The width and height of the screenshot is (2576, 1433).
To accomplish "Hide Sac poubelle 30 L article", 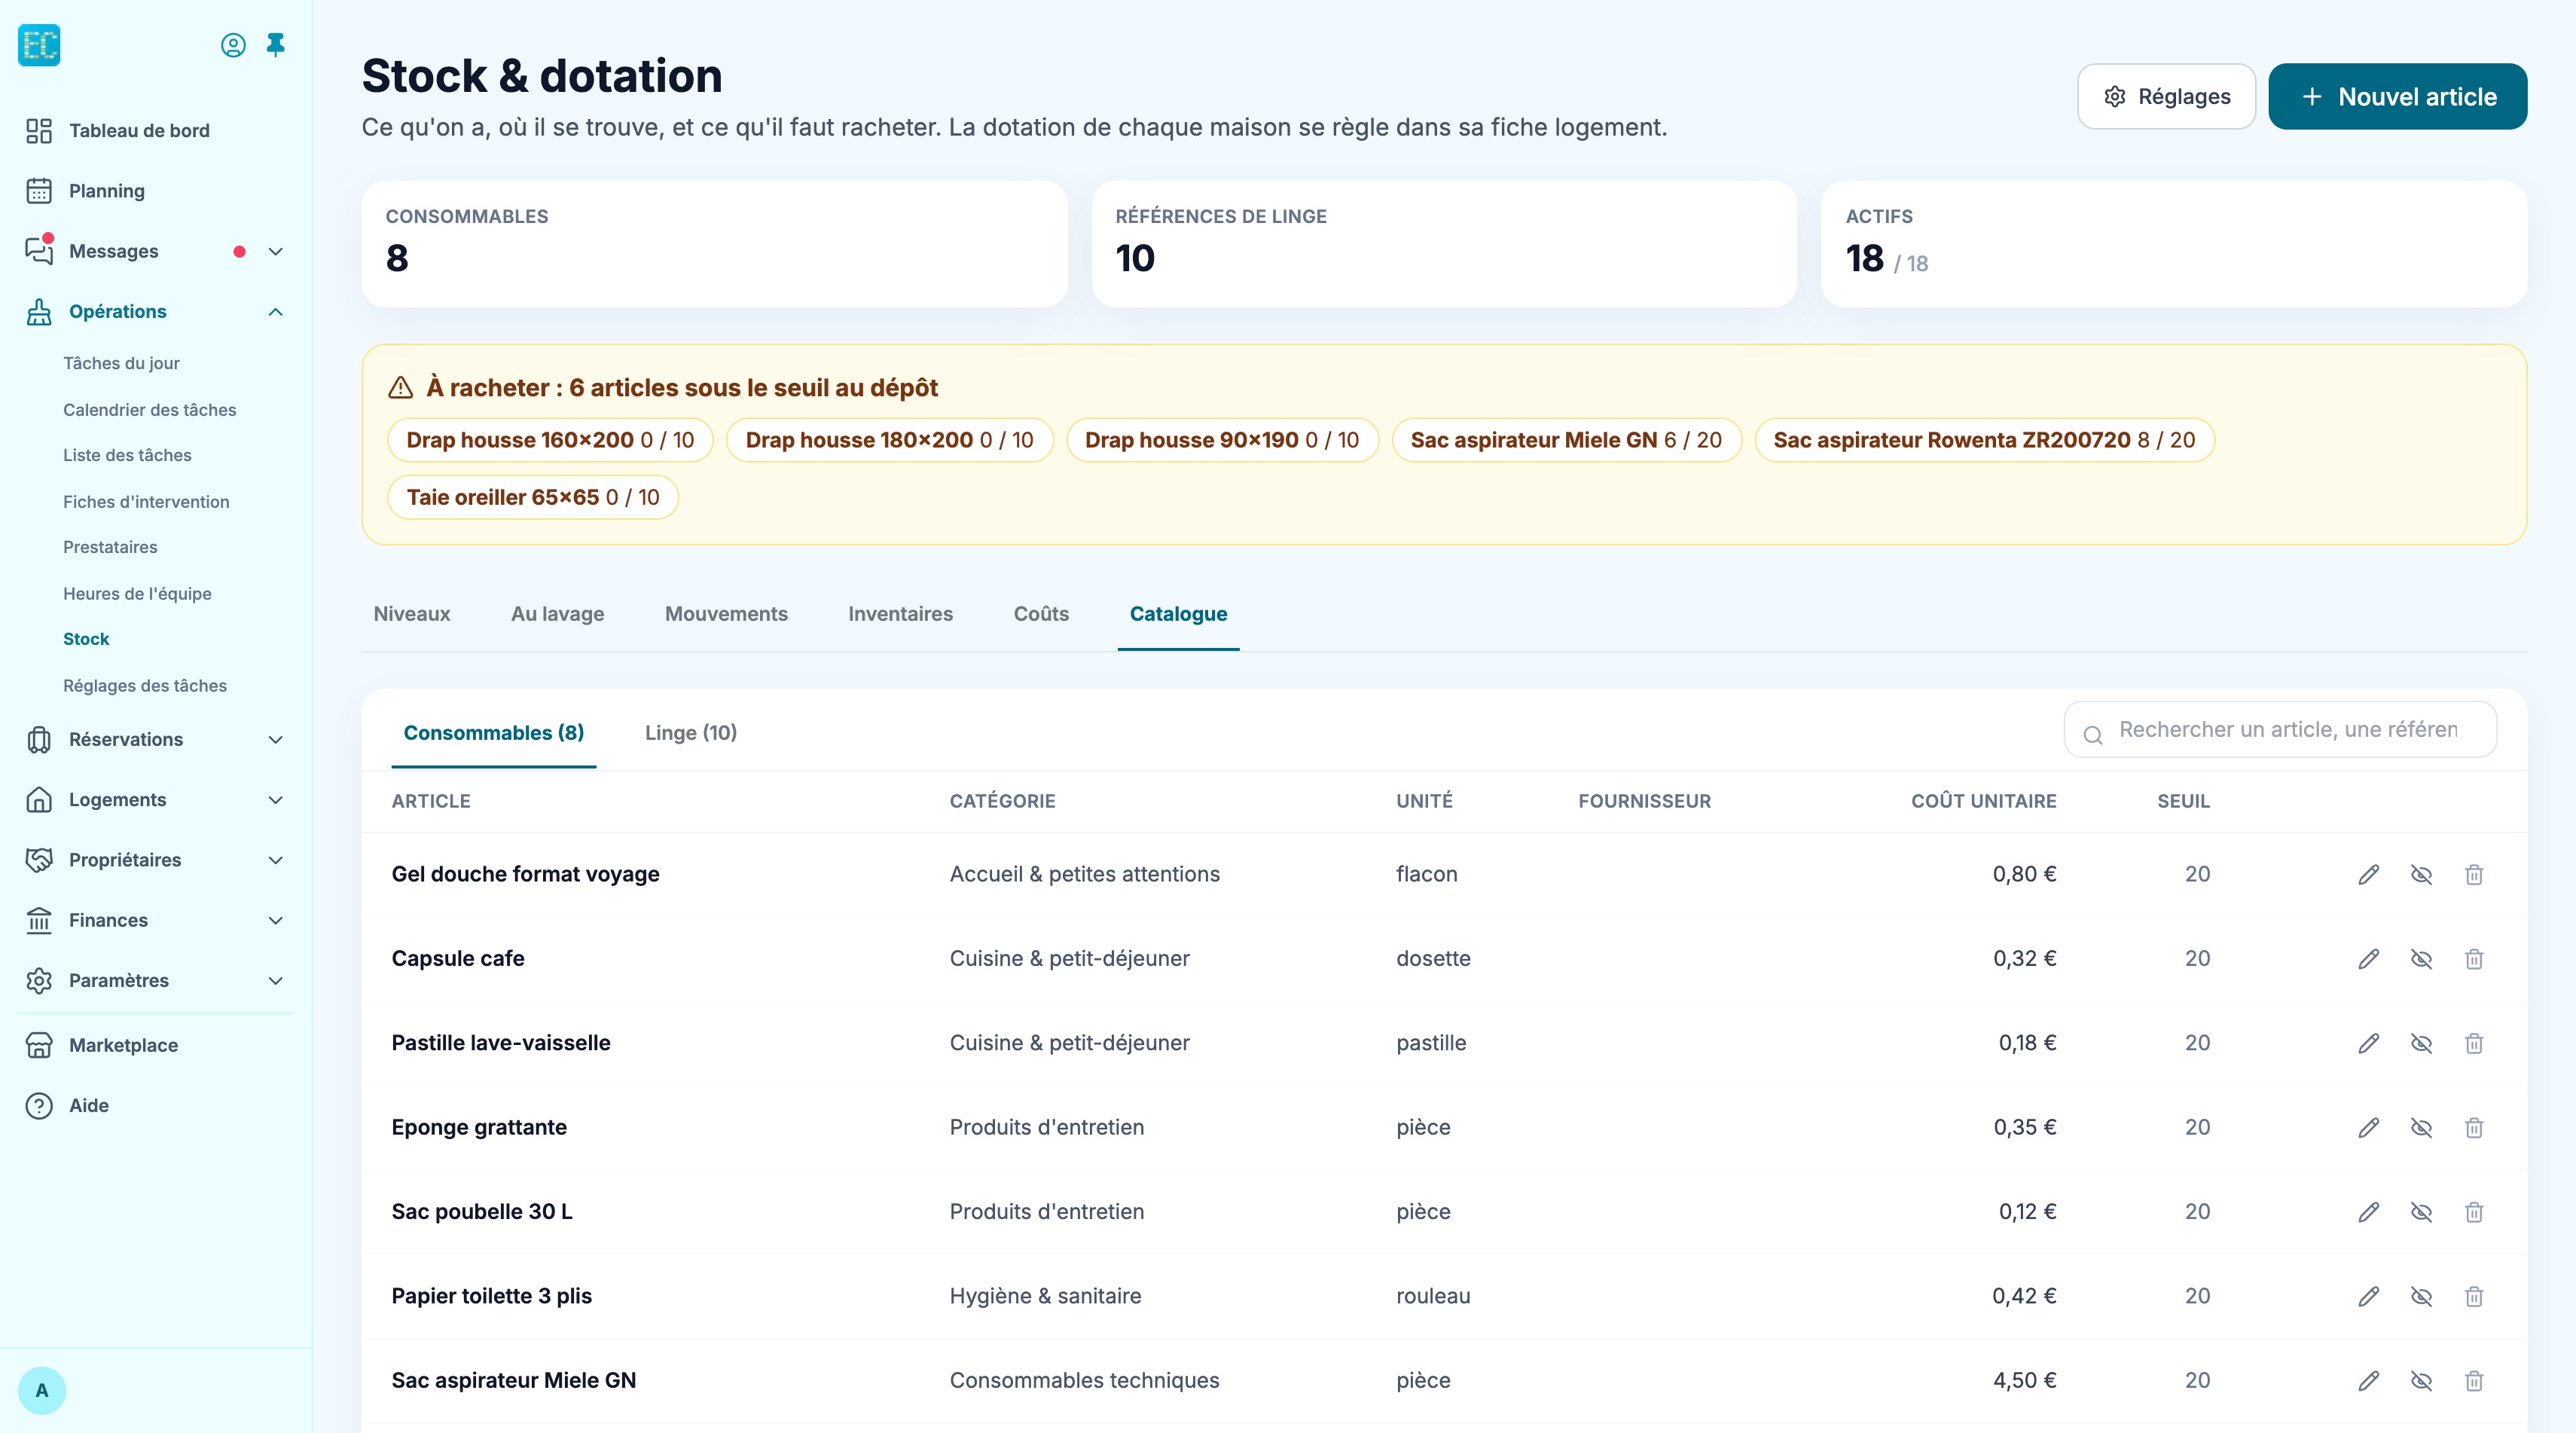I will click(2421, 1212).
